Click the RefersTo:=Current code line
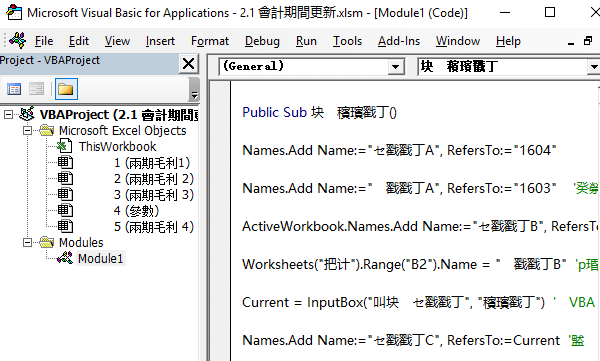Viewport: 600px width, 361px height. (401, 340)
